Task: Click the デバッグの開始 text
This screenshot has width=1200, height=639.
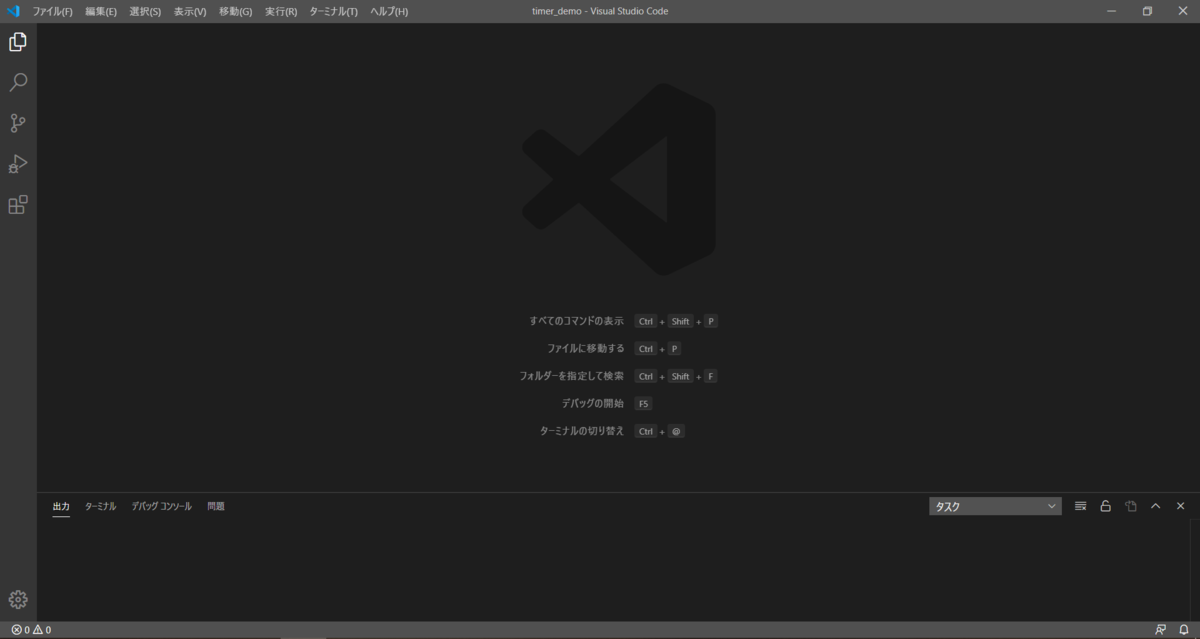Action: 593,403
